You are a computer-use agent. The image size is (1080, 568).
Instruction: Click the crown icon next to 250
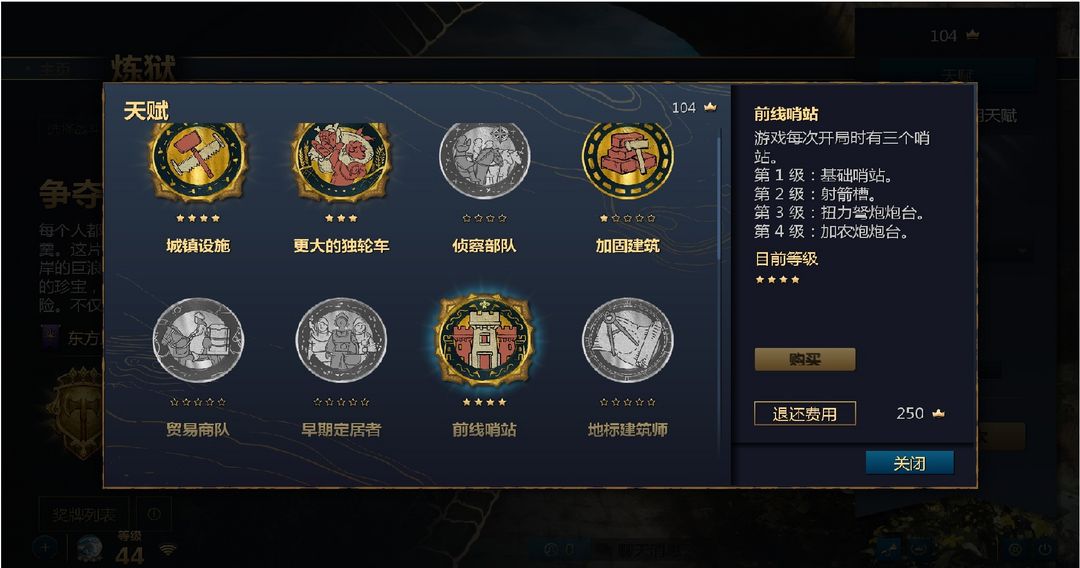point(938,413)
